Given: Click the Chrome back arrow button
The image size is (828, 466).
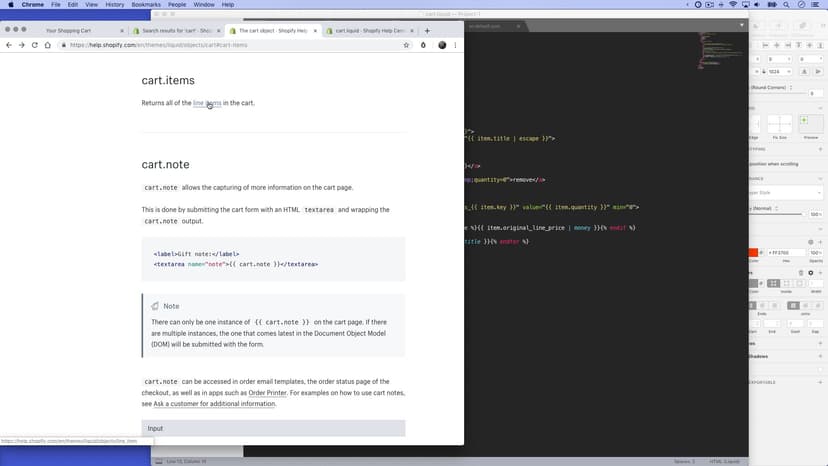Looking at the screenshot, I should tap(9, 45).
